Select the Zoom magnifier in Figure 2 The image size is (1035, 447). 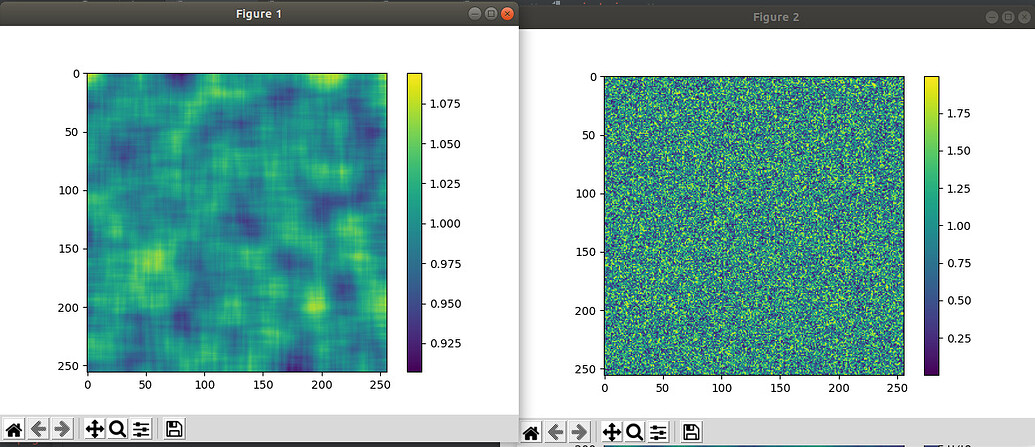(x=634, y=432)
